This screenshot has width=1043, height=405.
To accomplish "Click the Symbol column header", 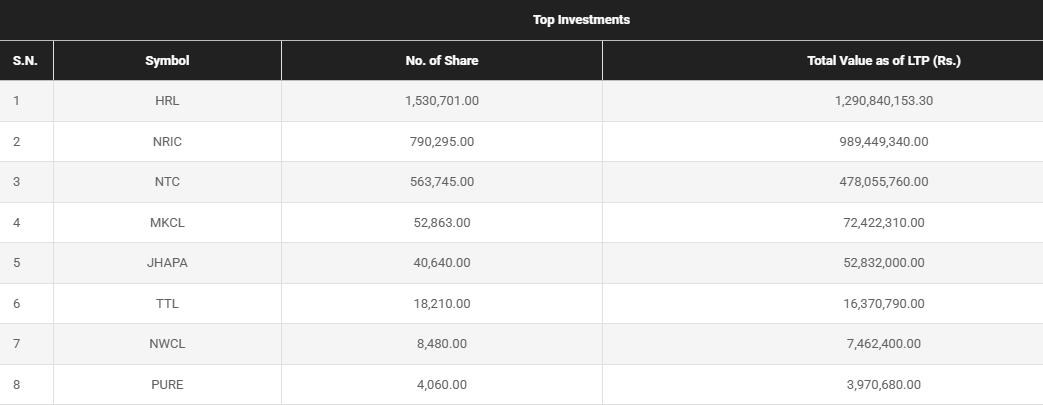I will pyautogui.click(x=167, y=61).
